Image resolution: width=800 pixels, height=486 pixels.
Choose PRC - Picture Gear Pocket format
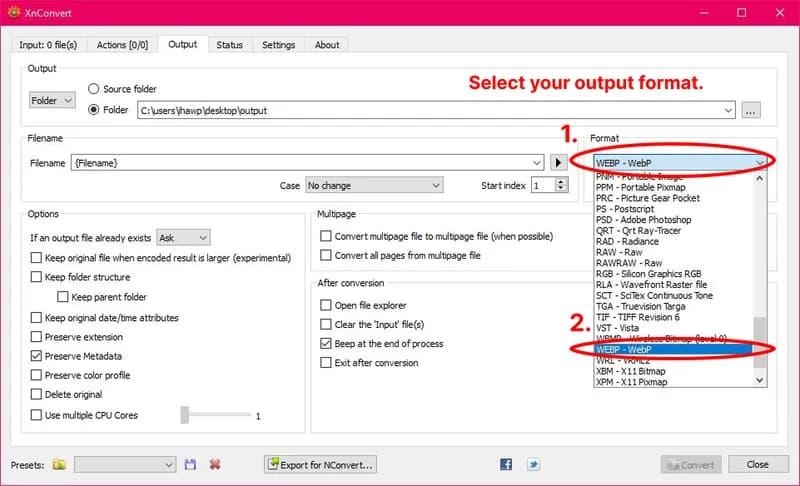[673, 198]
